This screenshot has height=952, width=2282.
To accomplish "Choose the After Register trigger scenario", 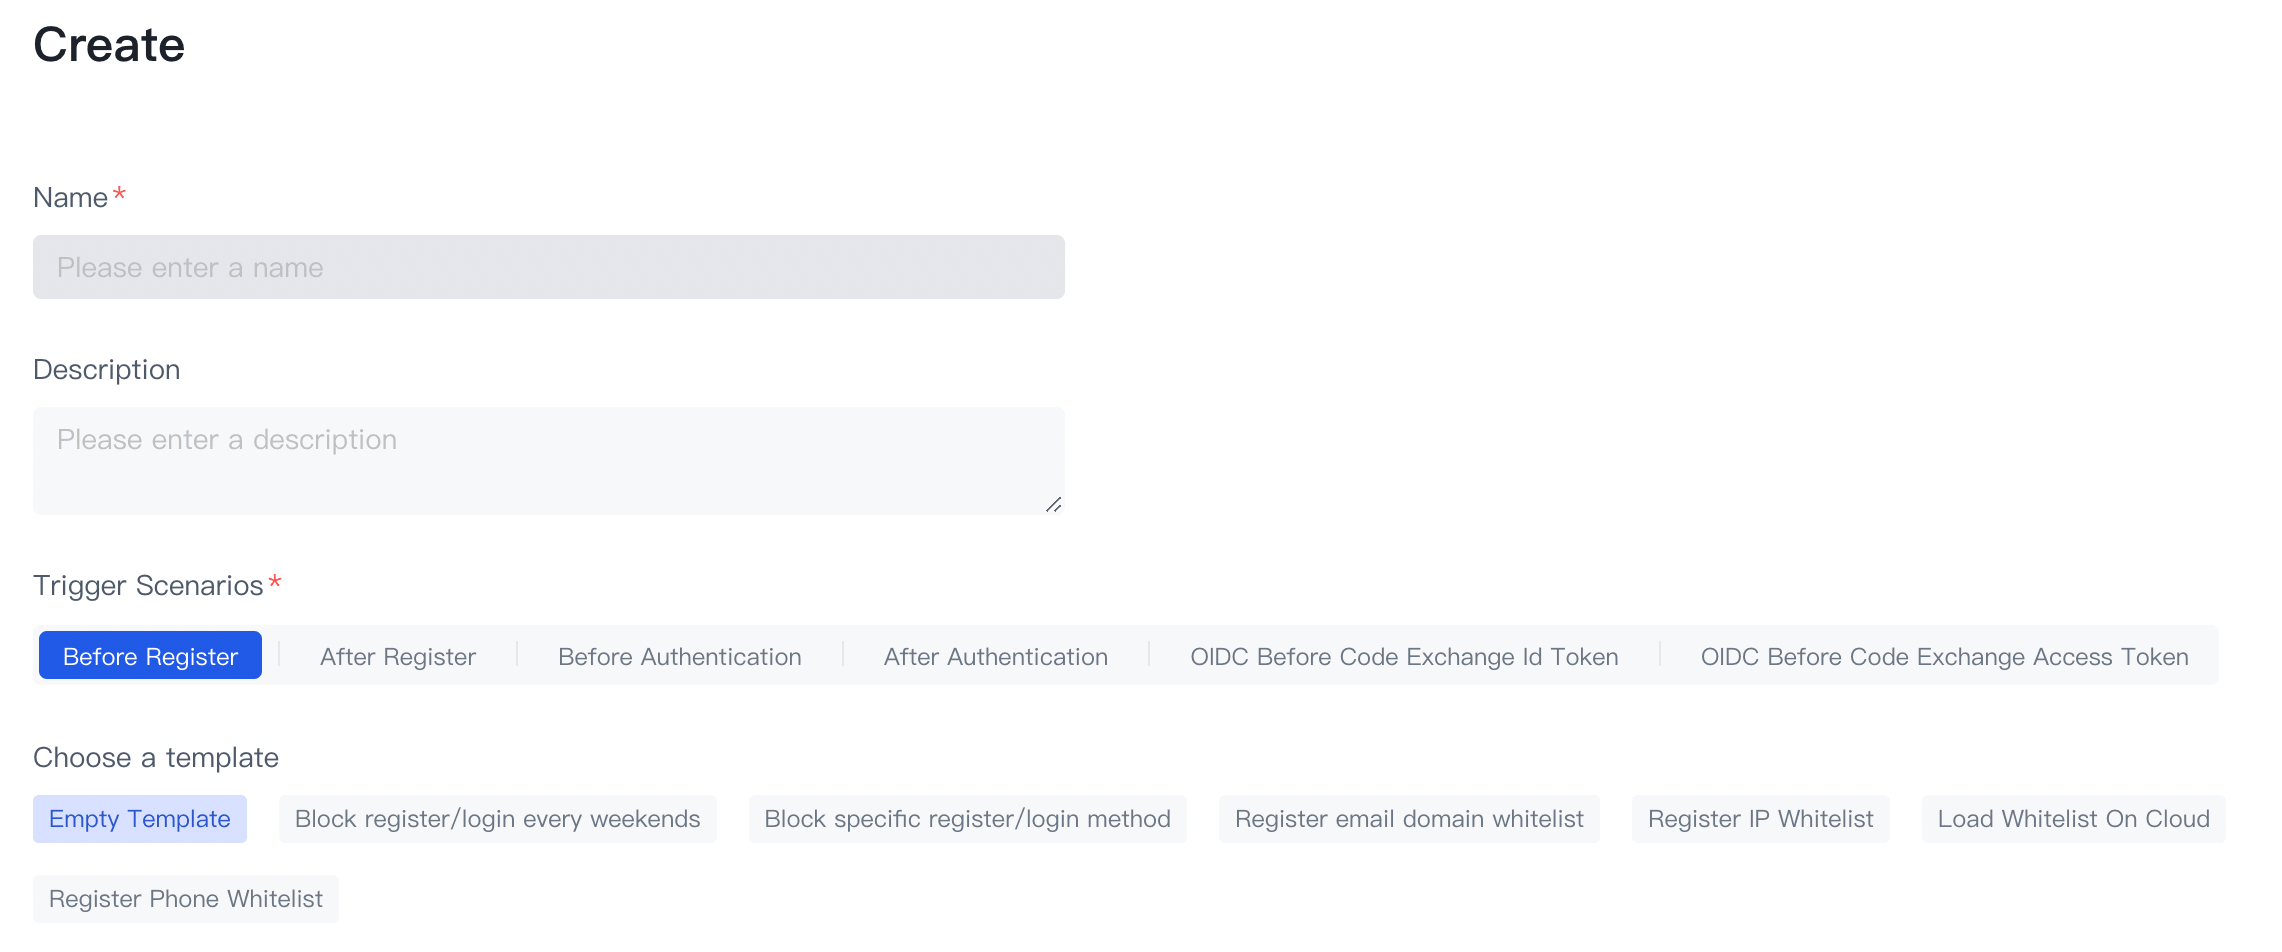I will 397,656.
